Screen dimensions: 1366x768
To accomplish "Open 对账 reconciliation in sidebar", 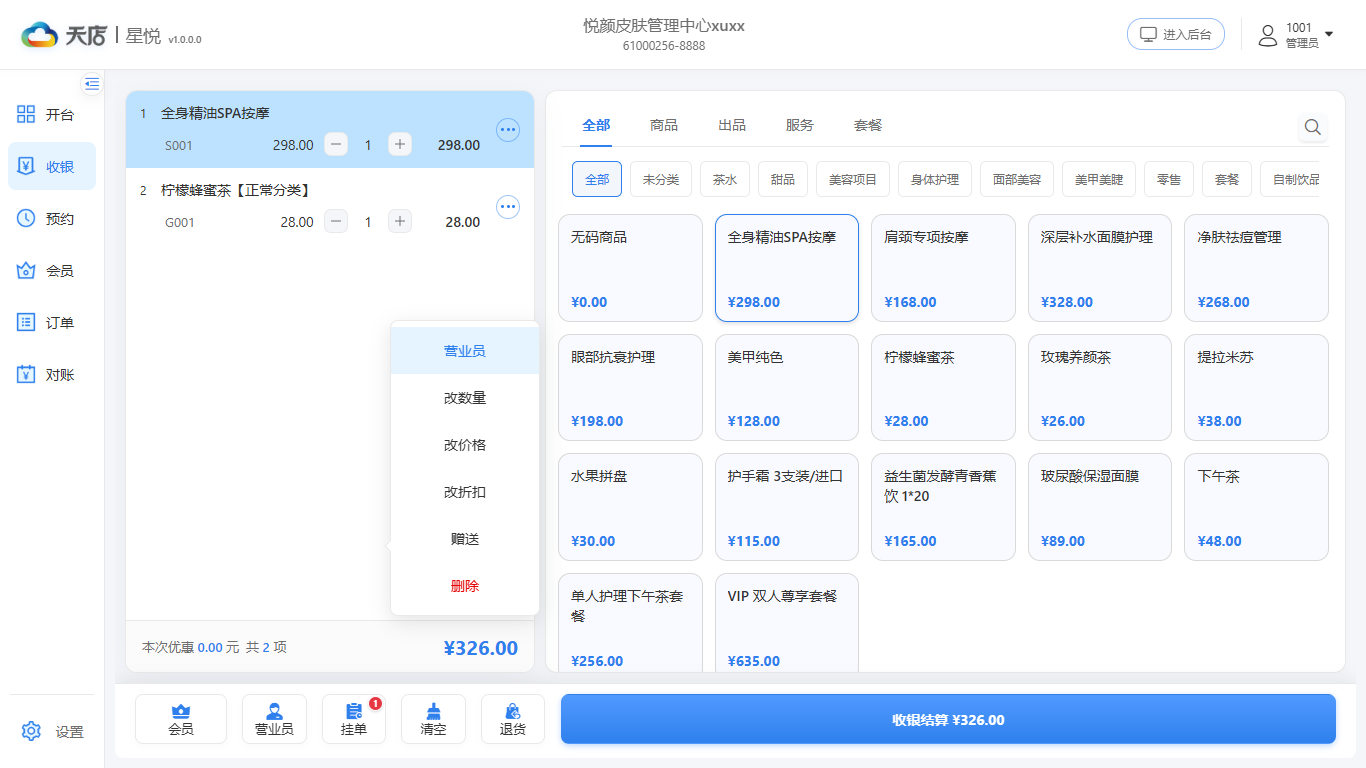I will [52, 374].
